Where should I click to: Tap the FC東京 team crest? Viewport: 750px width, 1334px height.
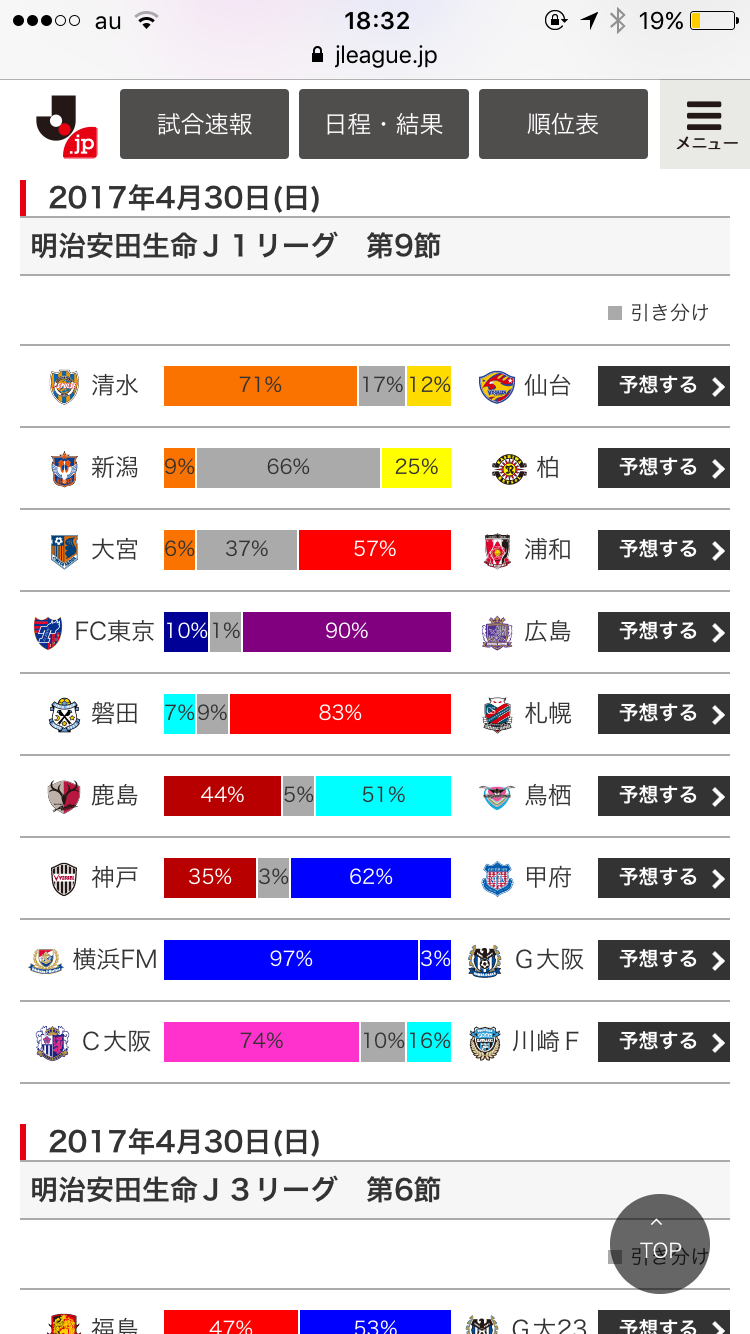48,632
